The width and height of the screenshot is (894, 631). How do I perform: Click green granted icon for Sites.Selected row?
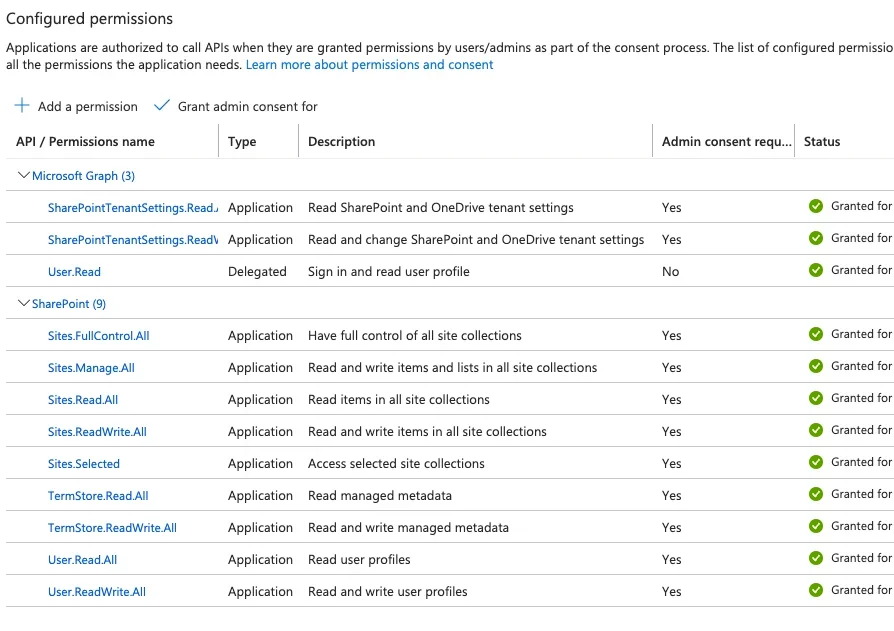[816, 462]
